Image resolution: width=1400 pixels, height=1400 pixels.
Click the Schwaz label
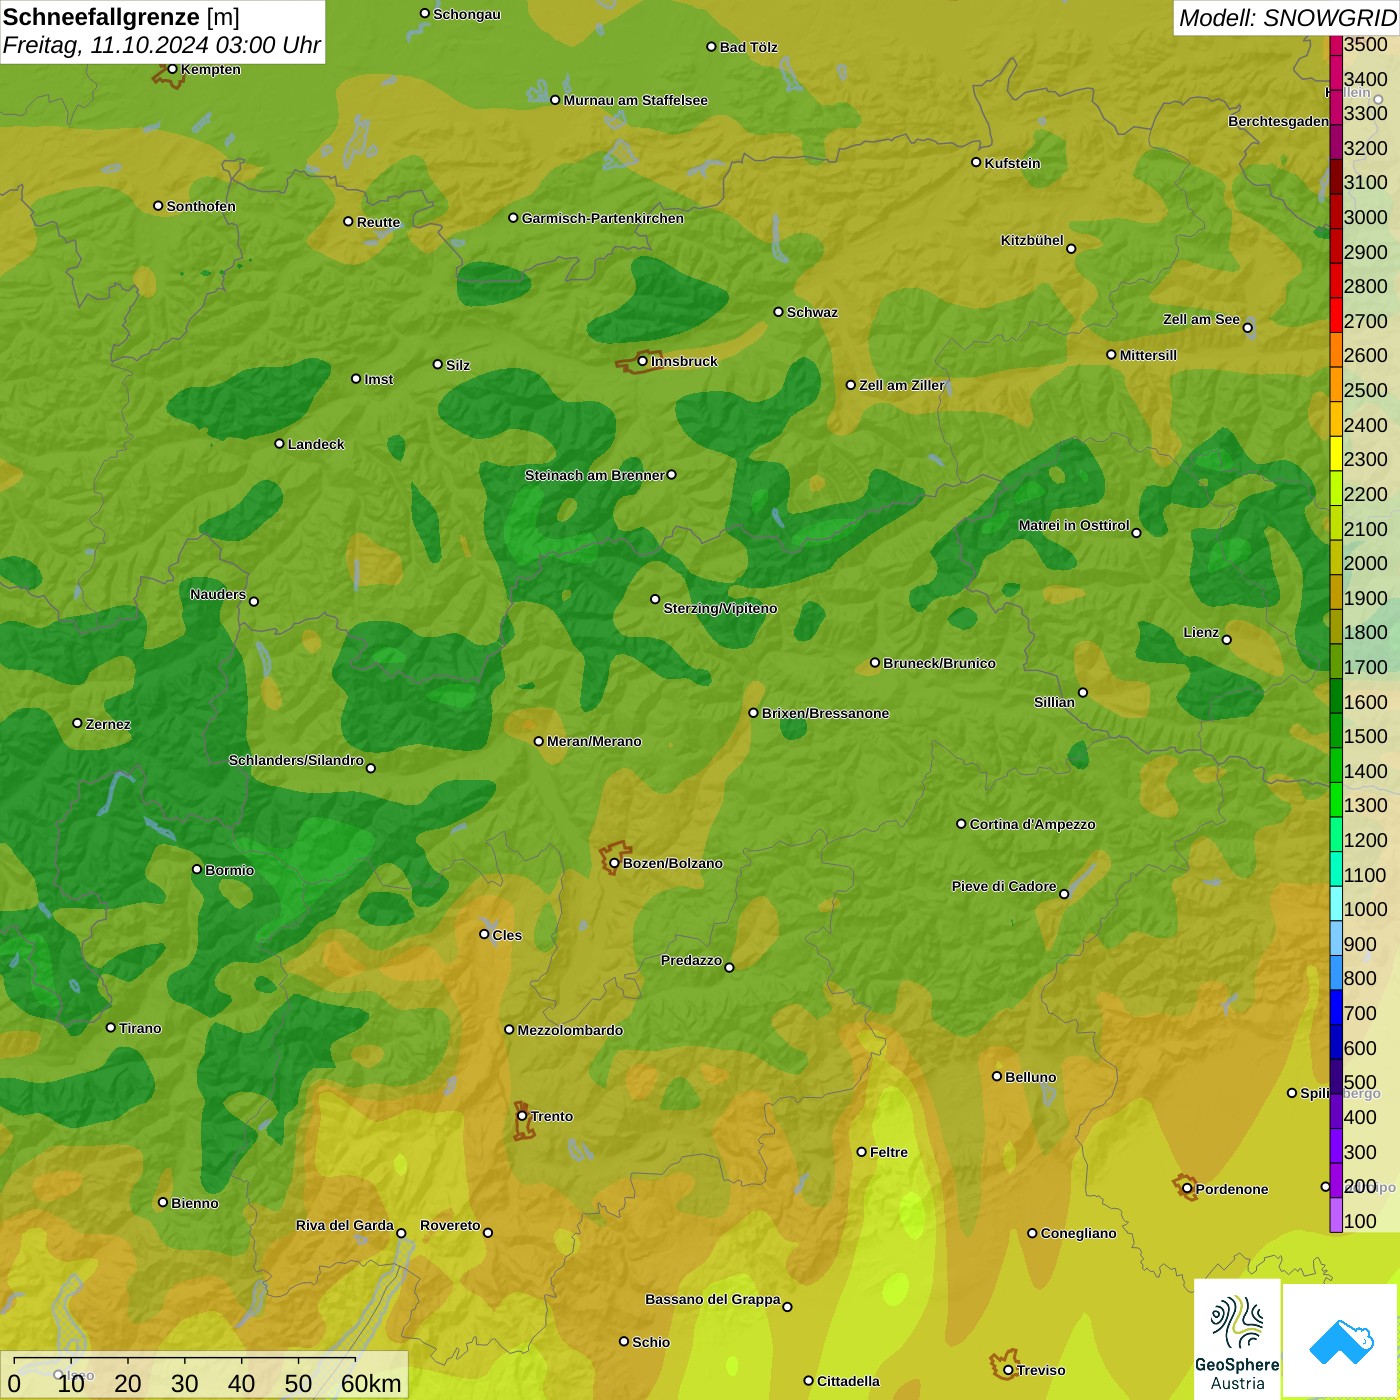click(812, 312)
